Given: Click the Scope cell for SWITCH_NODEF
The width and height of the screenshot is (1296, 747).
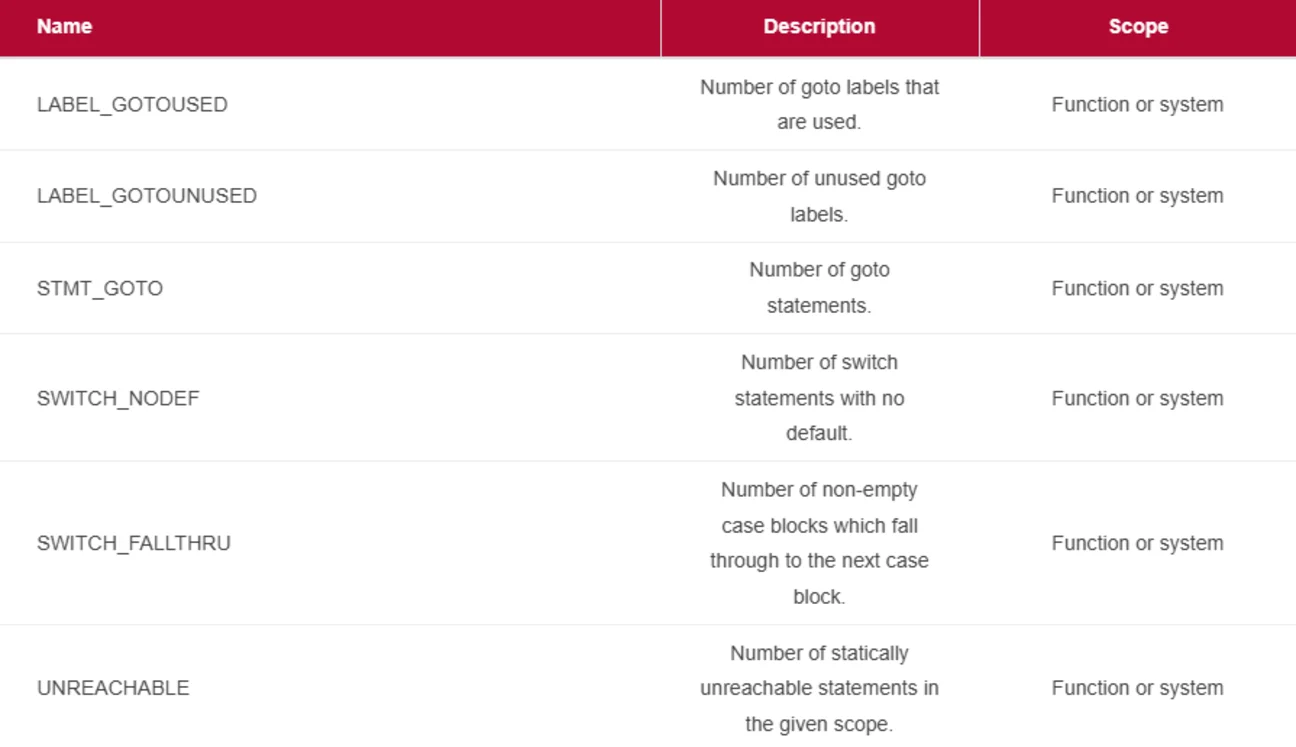Looking at the screenshot, I should coord(1137,398).
